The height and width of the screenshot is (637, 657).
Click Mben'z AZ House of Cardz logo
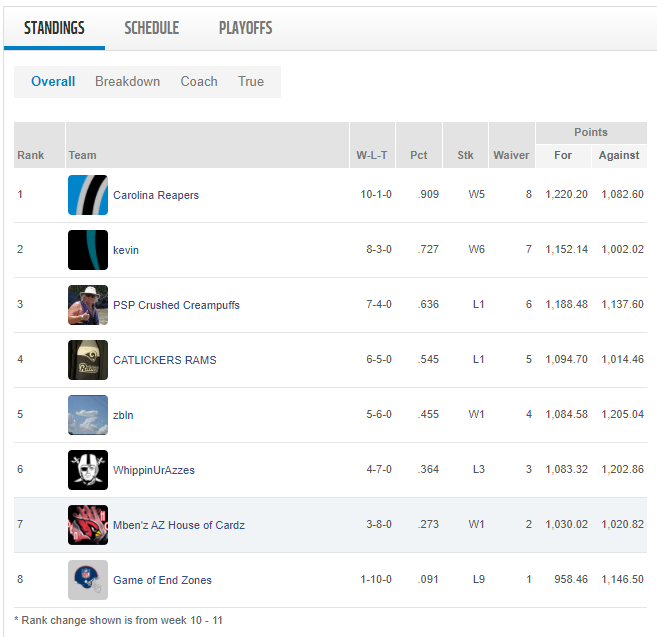tap(87, 525)
